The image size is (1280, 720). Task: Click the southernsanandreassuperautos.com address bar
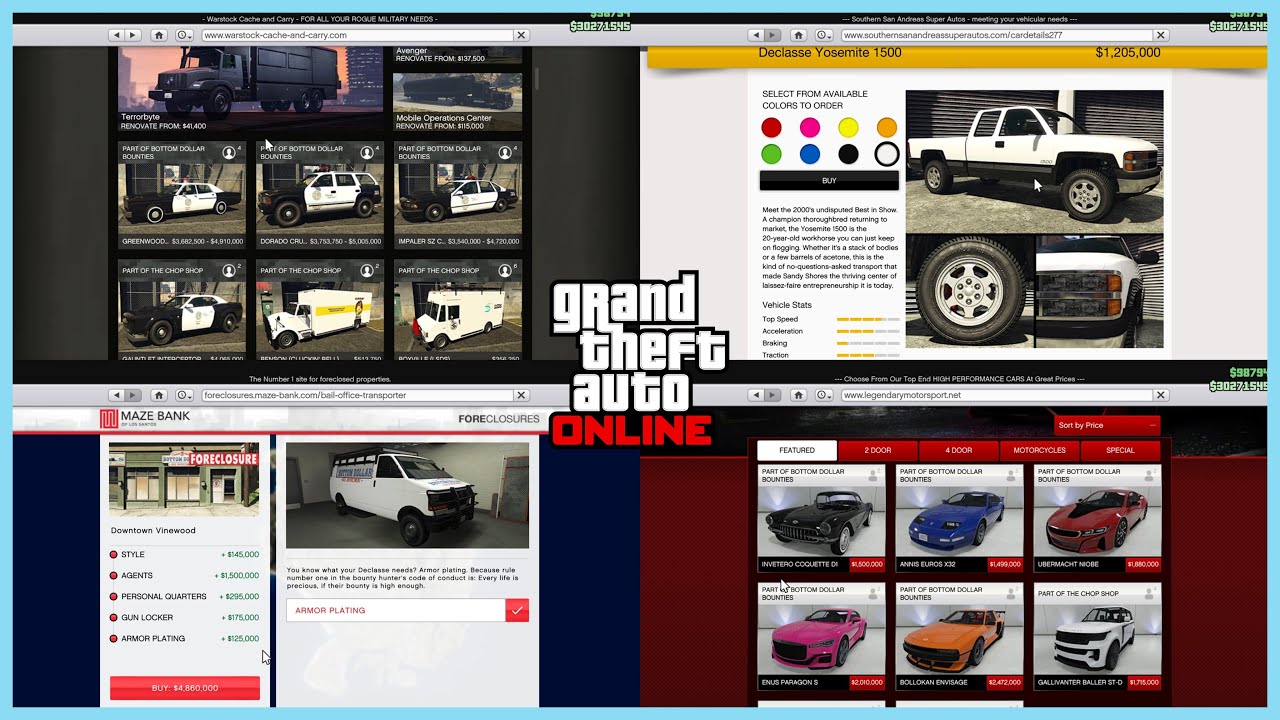click(x=997, y=35)
